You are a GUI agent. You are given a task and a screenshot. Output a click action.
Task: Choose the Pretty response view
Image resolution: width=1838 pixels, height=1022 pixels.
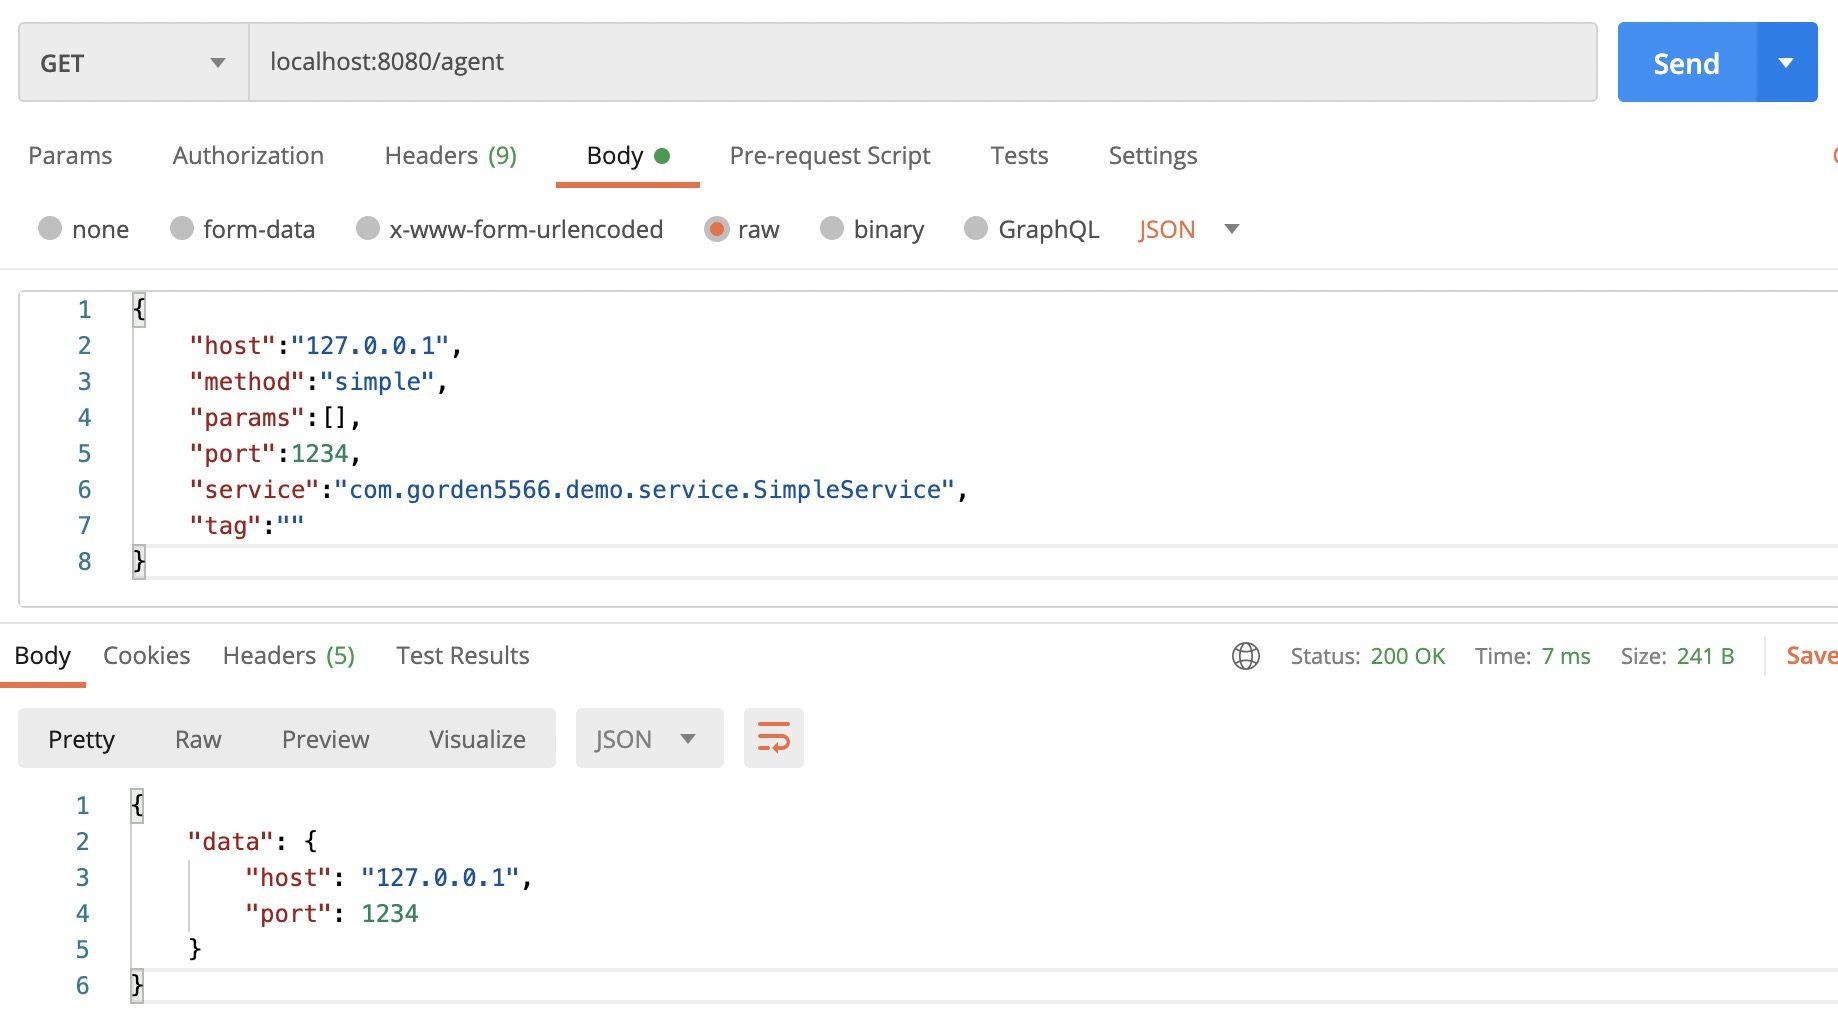pyautogui.click(x=82, y=739)
